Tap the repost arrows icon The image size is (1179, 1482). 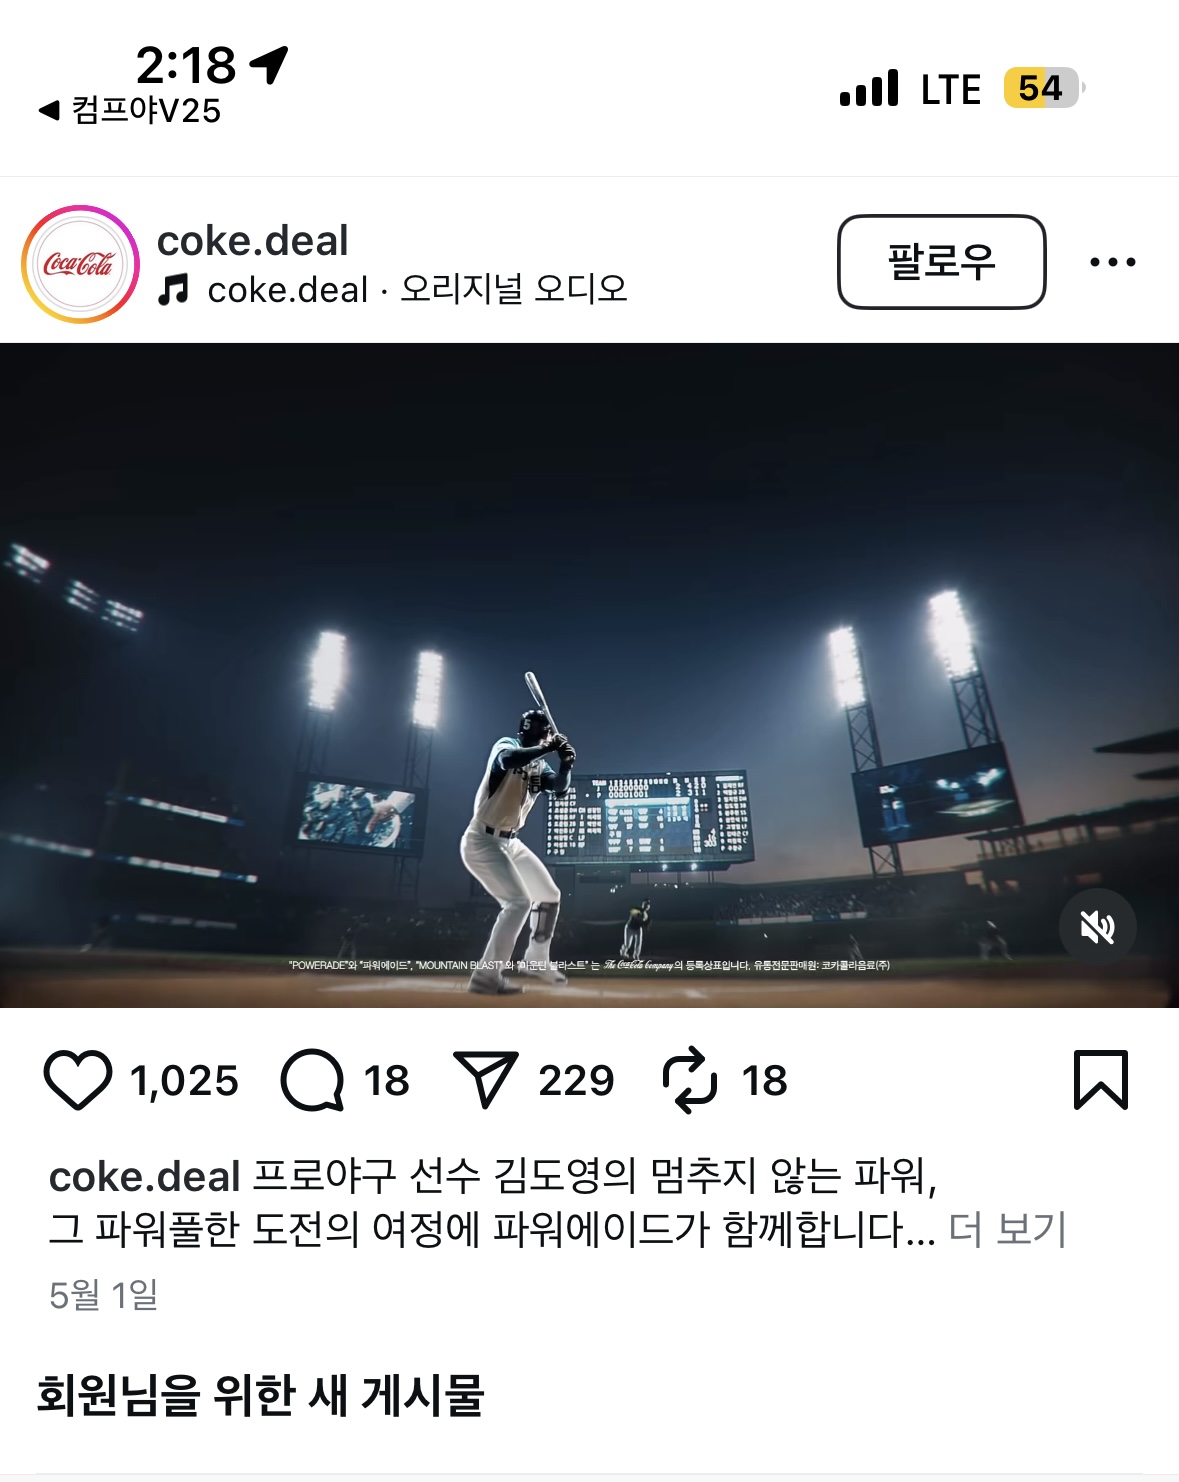(690, 1080)
